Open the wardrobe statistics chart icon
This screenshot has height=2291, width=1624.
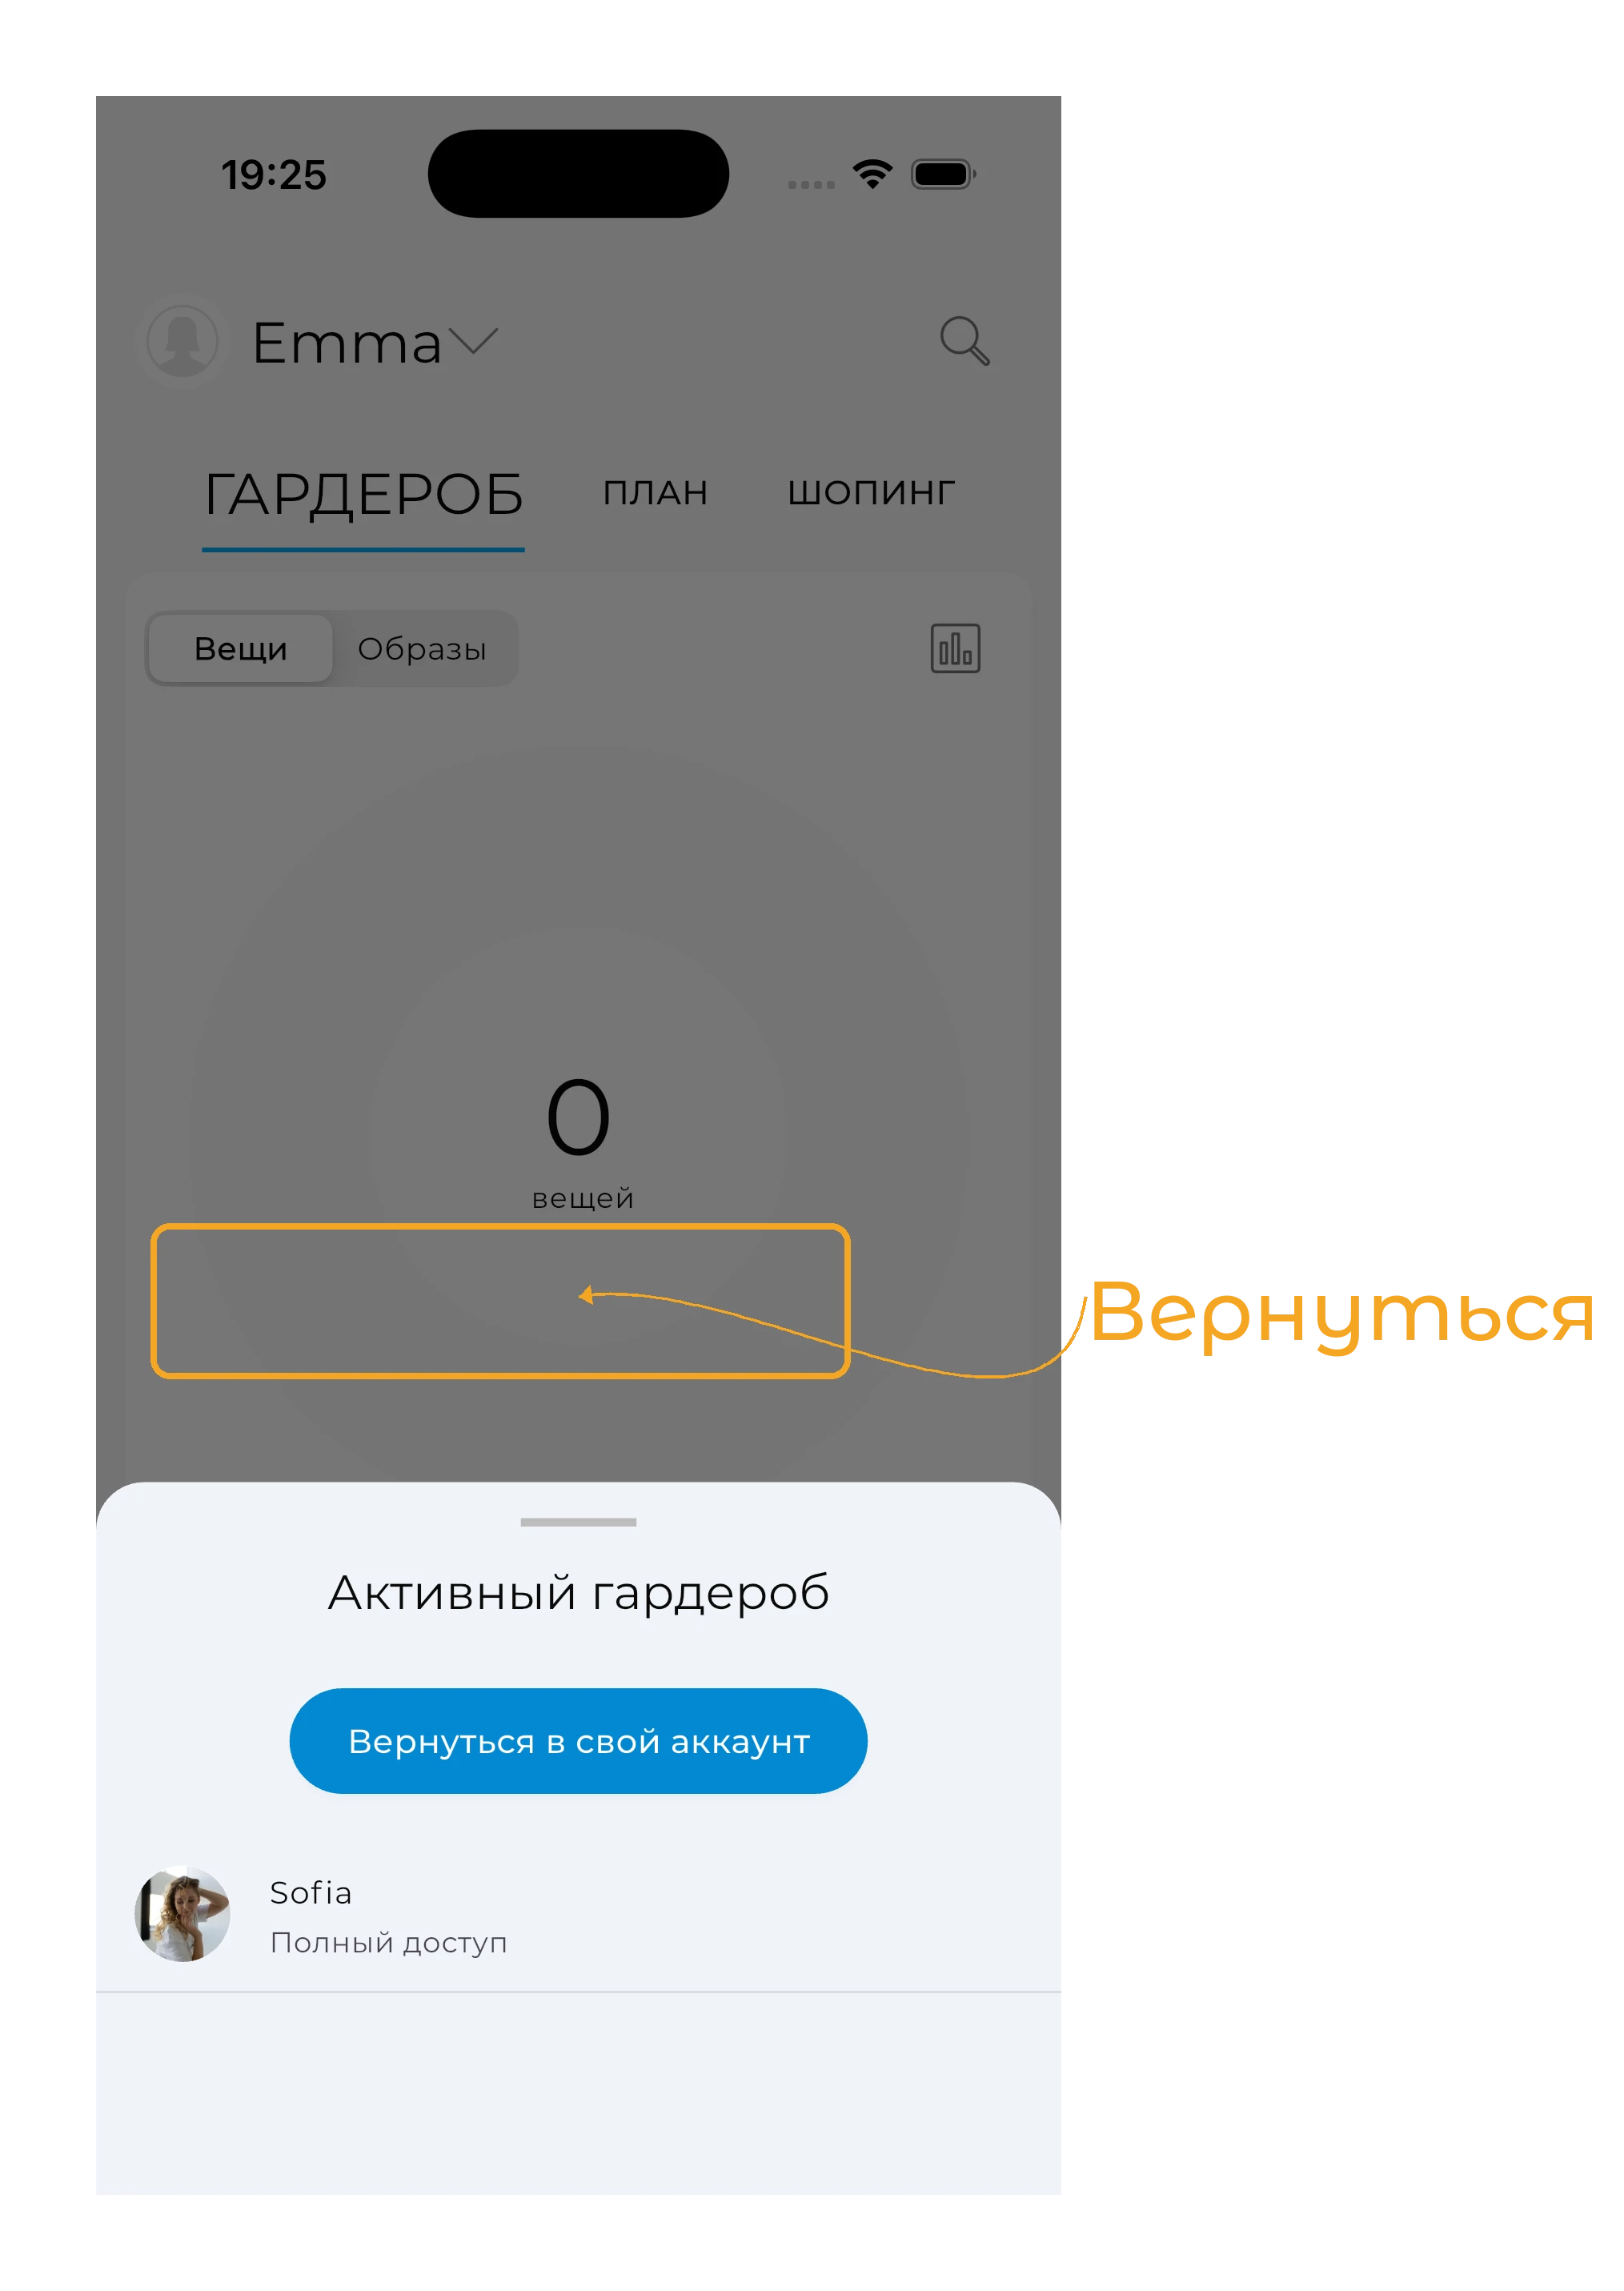(x=955, y=648)
